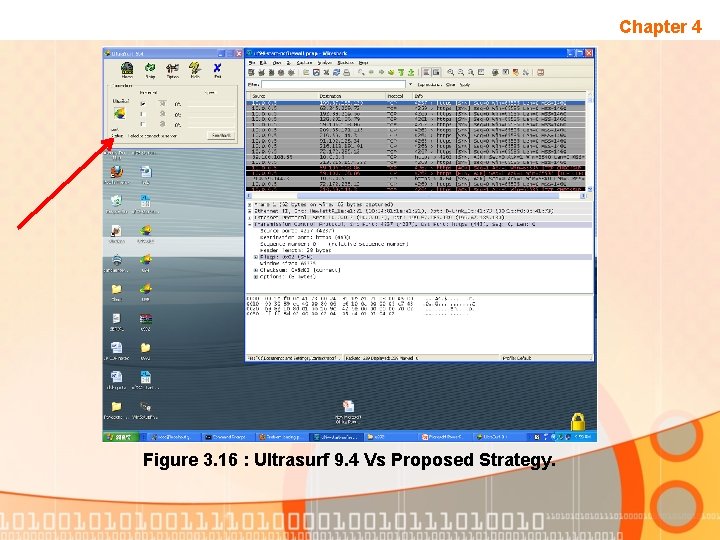
Task: Click the Retry icon in UltraSurf
Action: tap(150, 69)
